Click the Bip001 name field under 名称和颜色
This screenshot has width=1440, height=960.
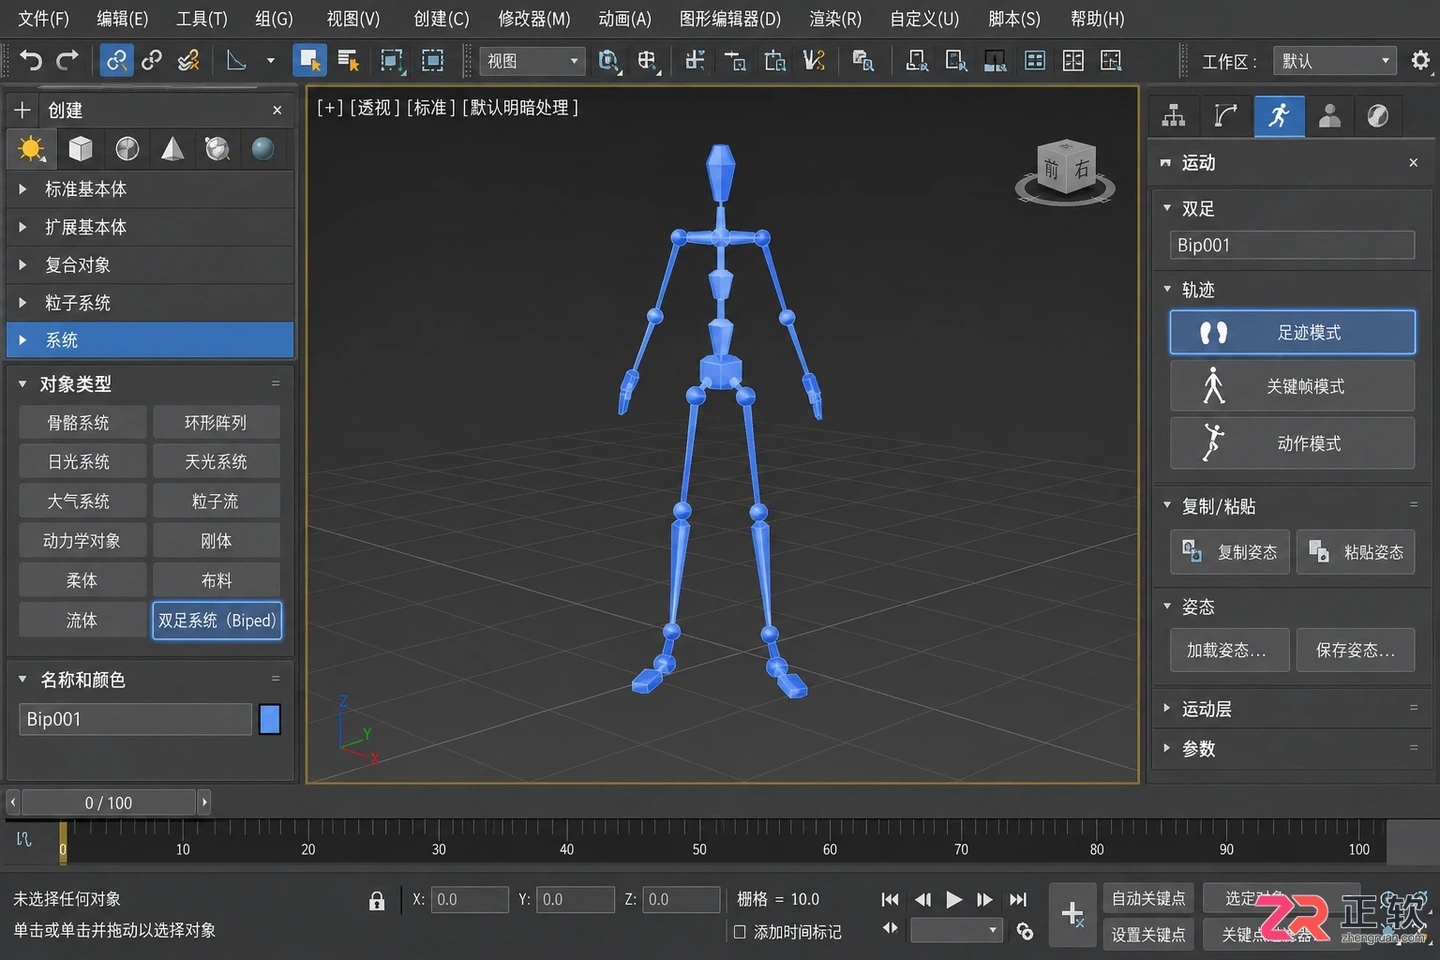click(135, 719)
